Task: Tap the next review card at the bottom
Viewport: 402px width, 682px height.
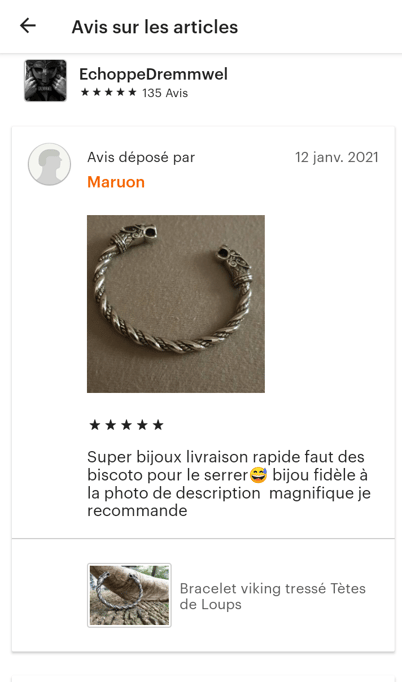Action: [x=203, y=679]
